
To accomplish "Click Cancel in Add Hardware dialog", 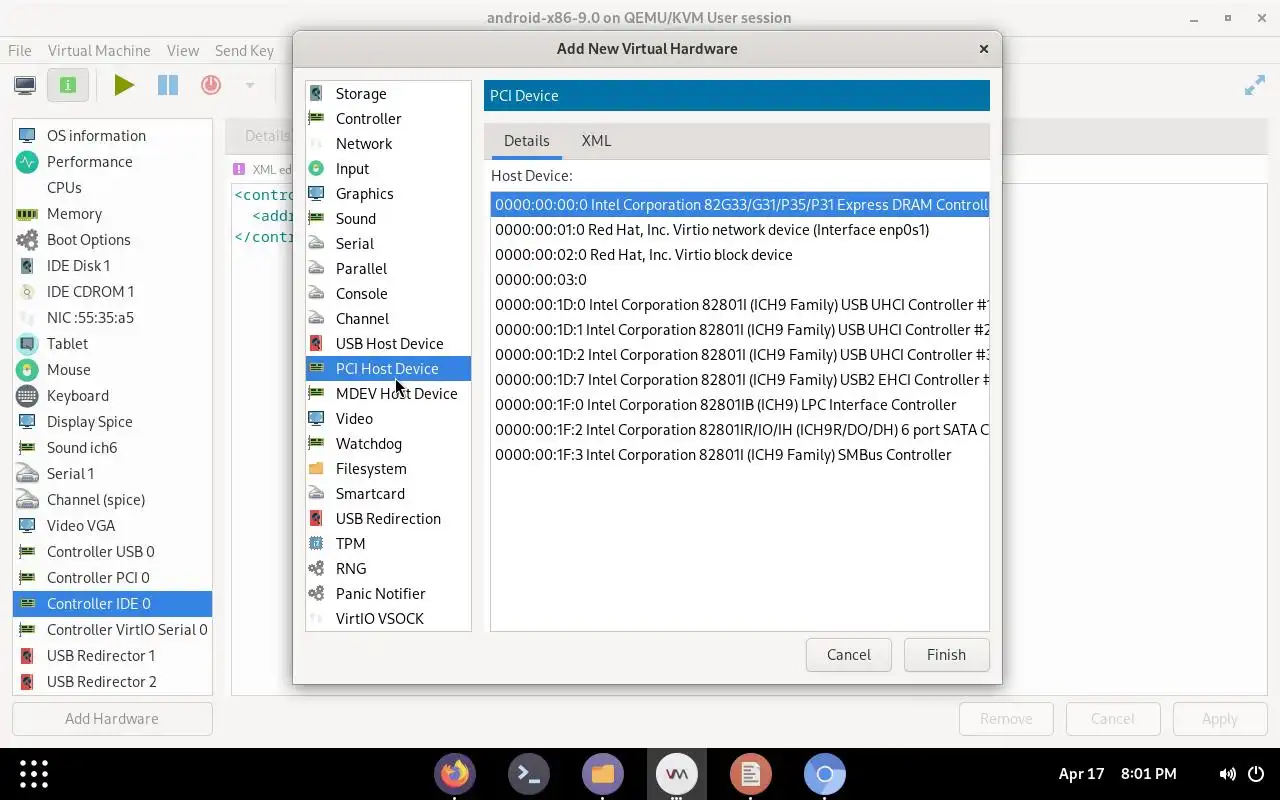I will [x=849, y=655].
